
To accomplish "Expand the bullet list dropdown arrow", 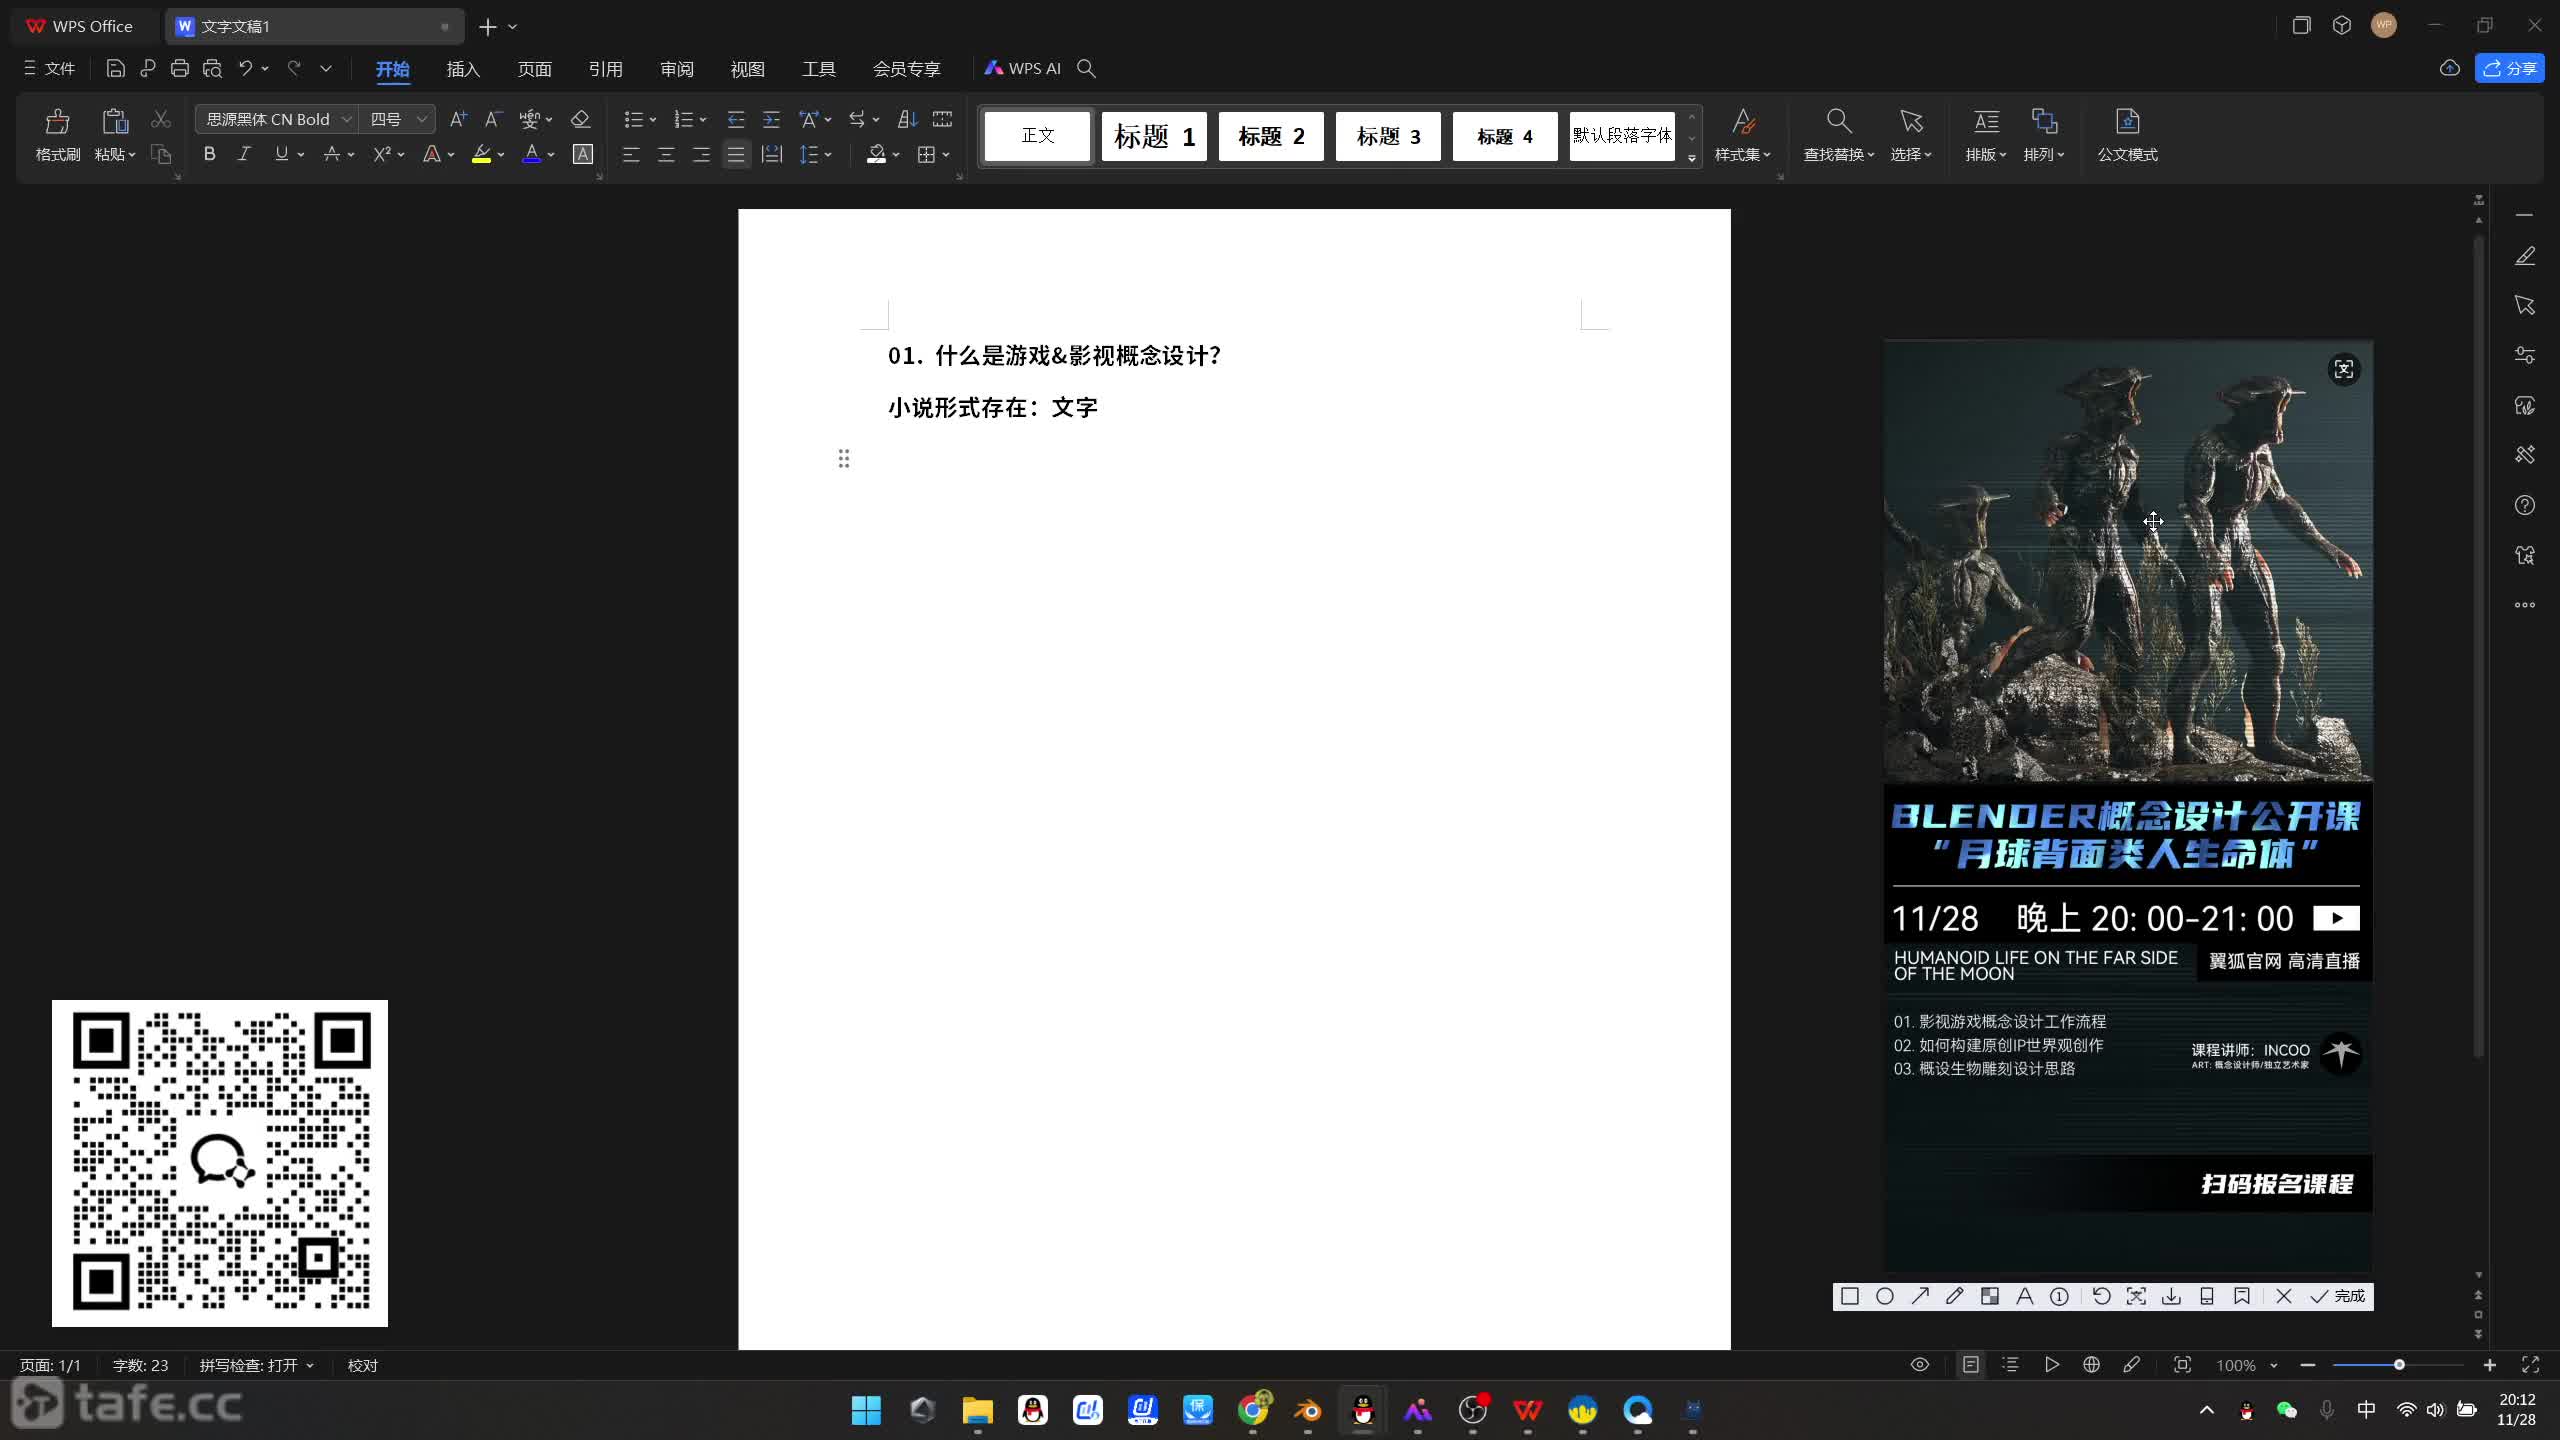I will click(x=653, y=120).
